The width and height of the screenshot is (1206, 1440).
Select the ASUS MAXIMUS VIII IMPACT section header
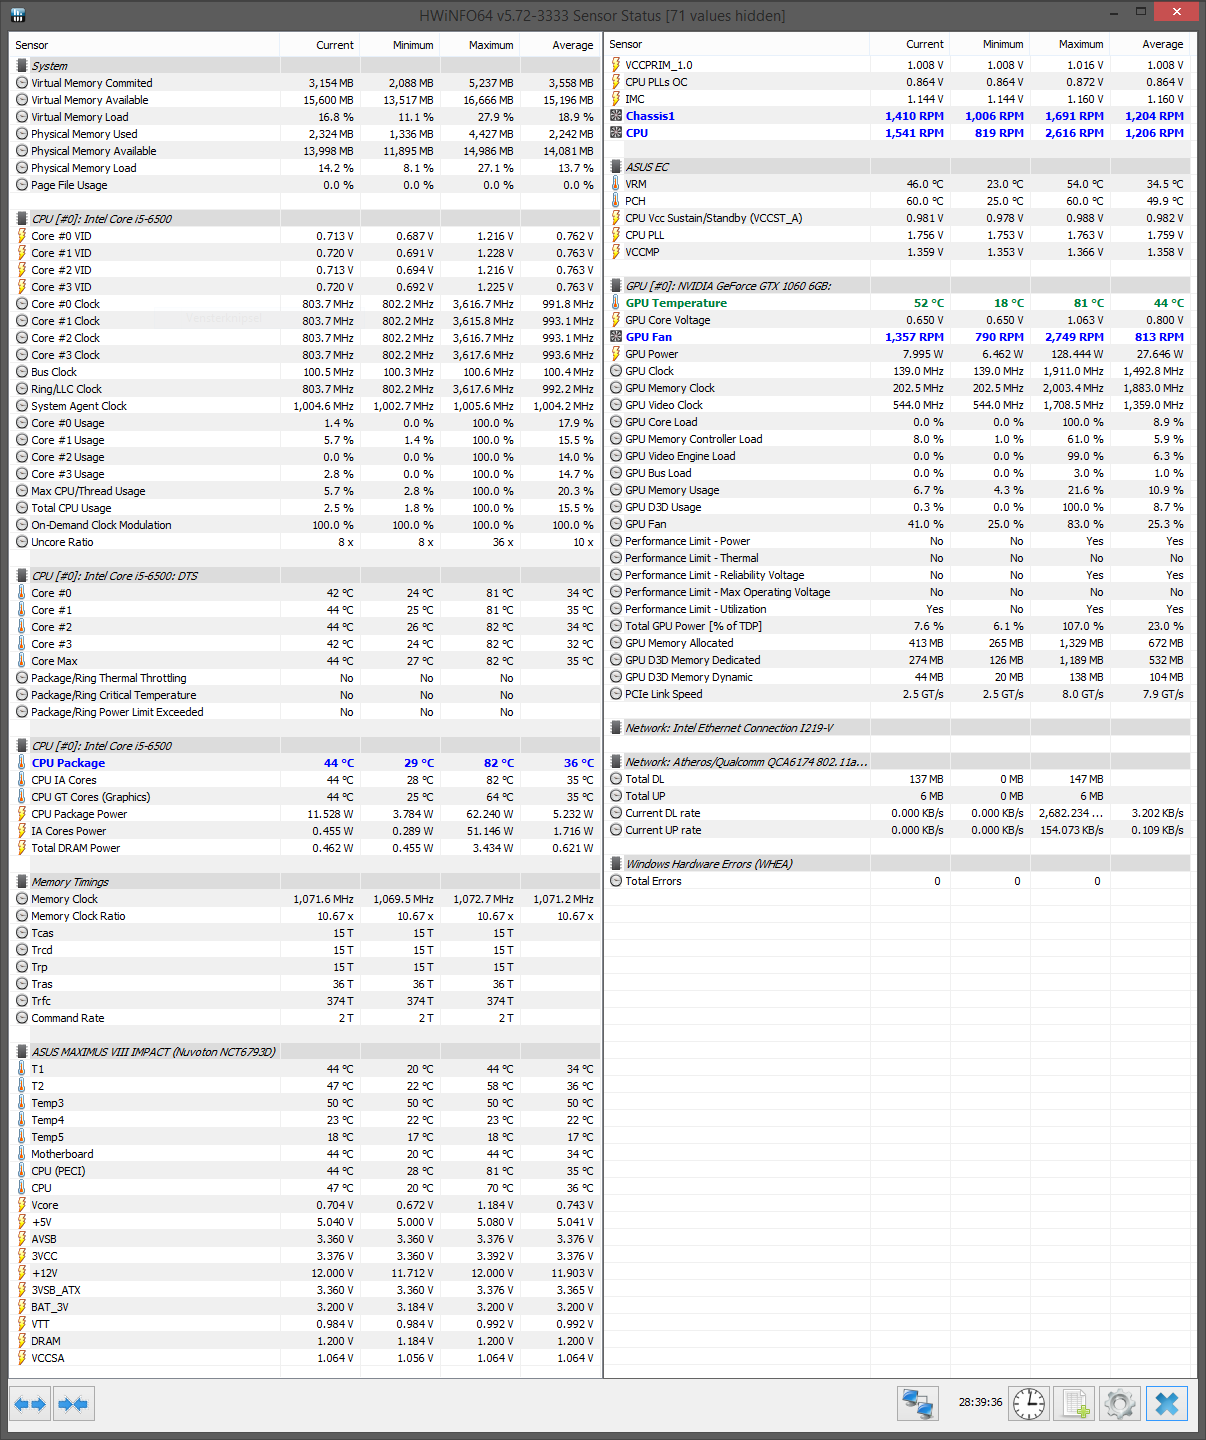pos(304,1052)
